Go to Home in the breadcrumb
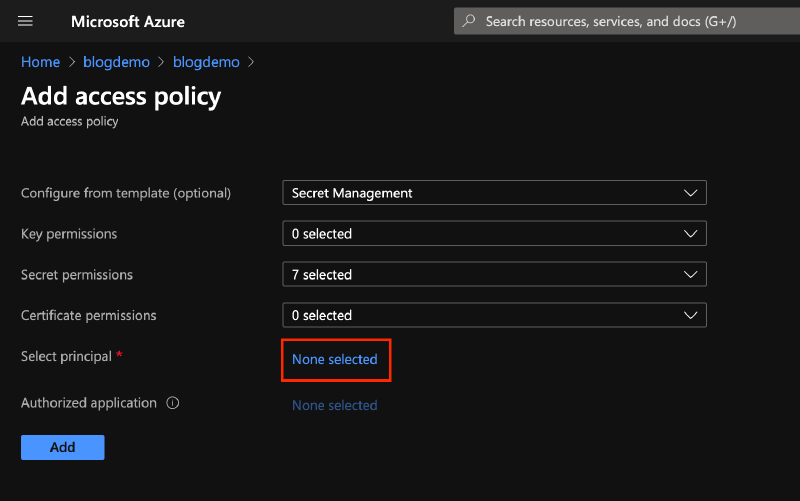 tap(40, 62)
